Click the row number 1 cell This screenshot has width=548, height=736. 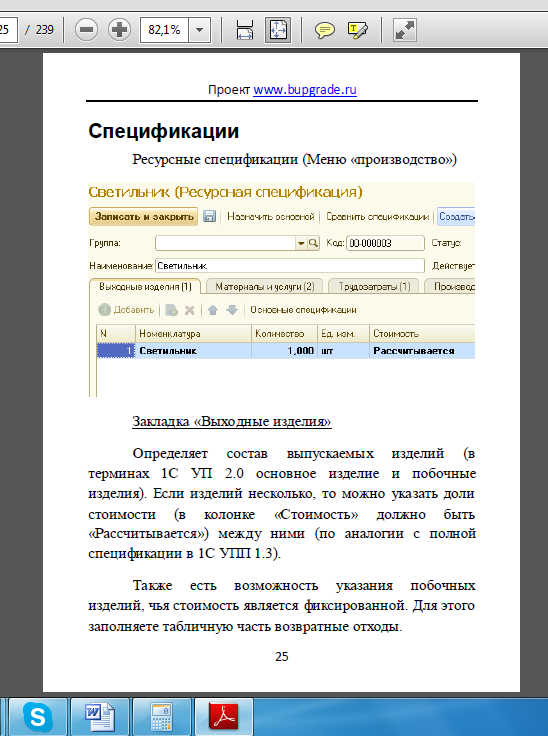(x=116, y=351)
